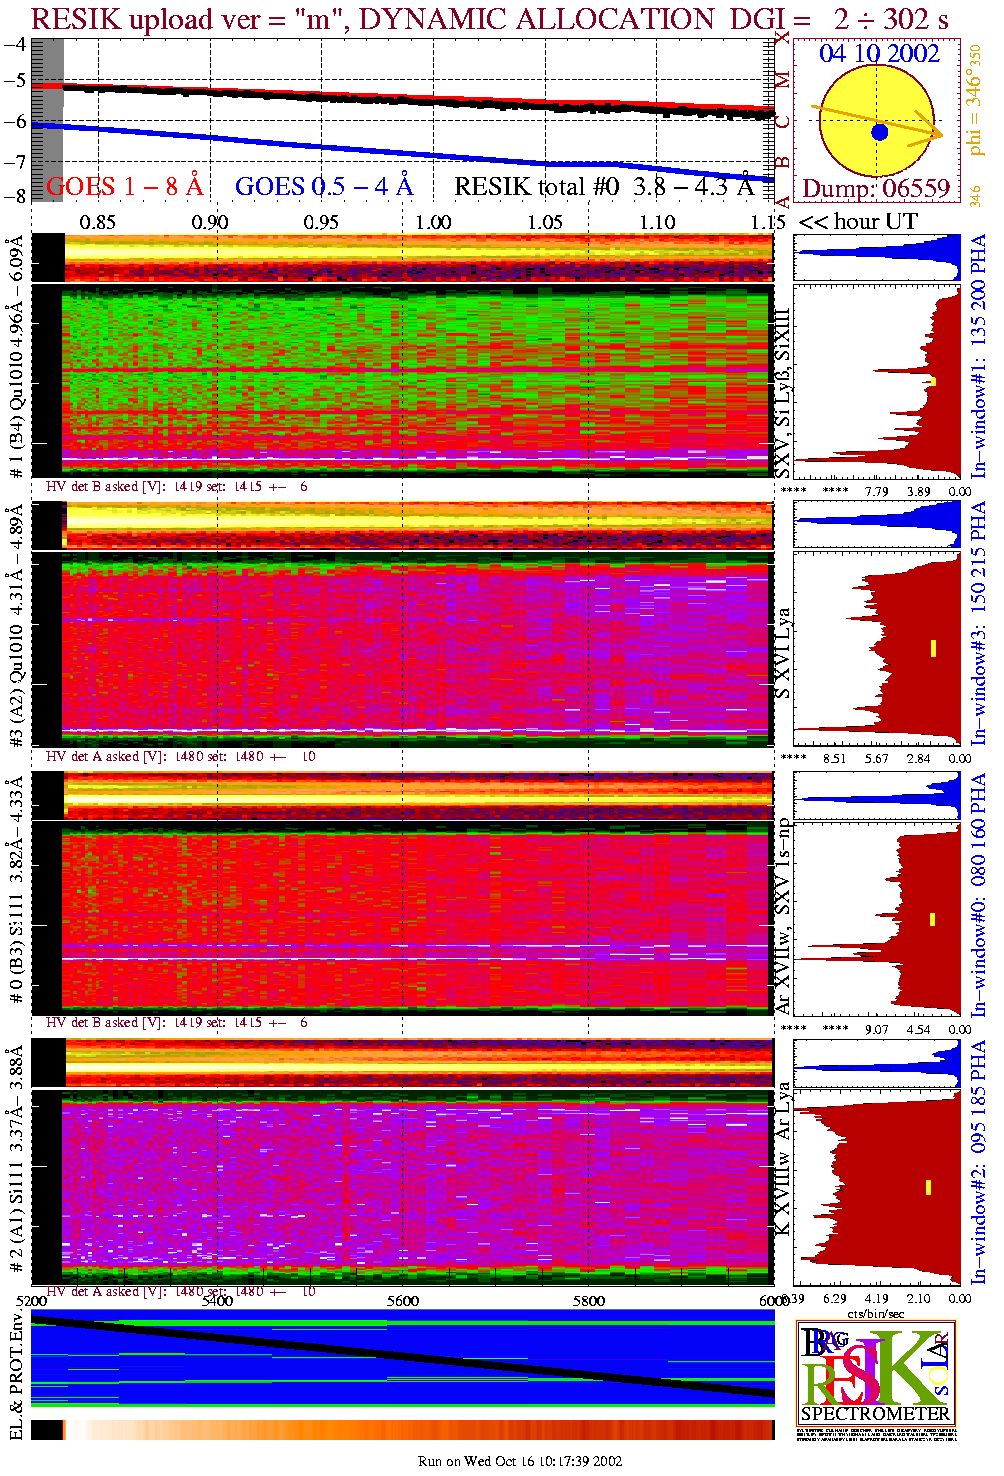Click the date 04 10 2002
The image size is (1004, 1476).
[879, 54]
